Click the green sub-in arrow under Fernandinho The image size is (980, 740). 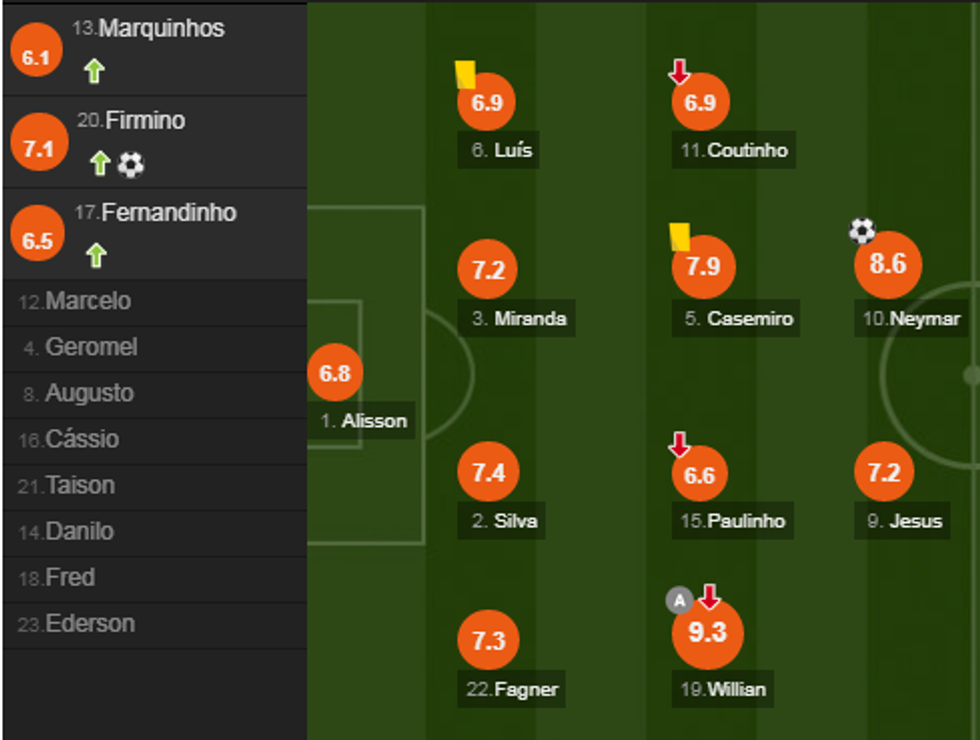[96, 256]
